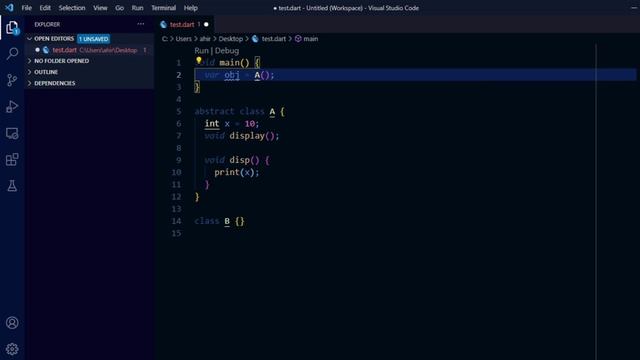The width and height of the screenshot is (640, 360).
Task: Open the View menu
Action: pos(100,8)
